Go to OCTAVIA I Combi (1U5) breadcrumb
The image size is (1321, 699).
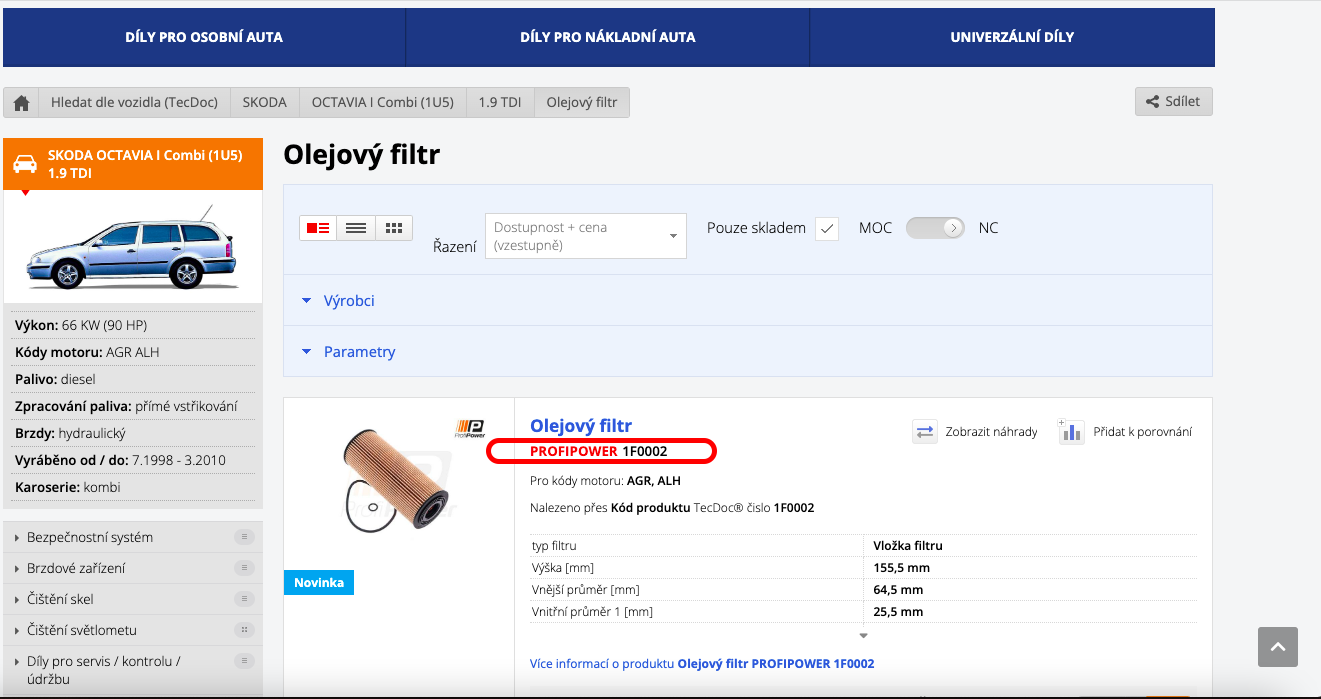(383, 102)
